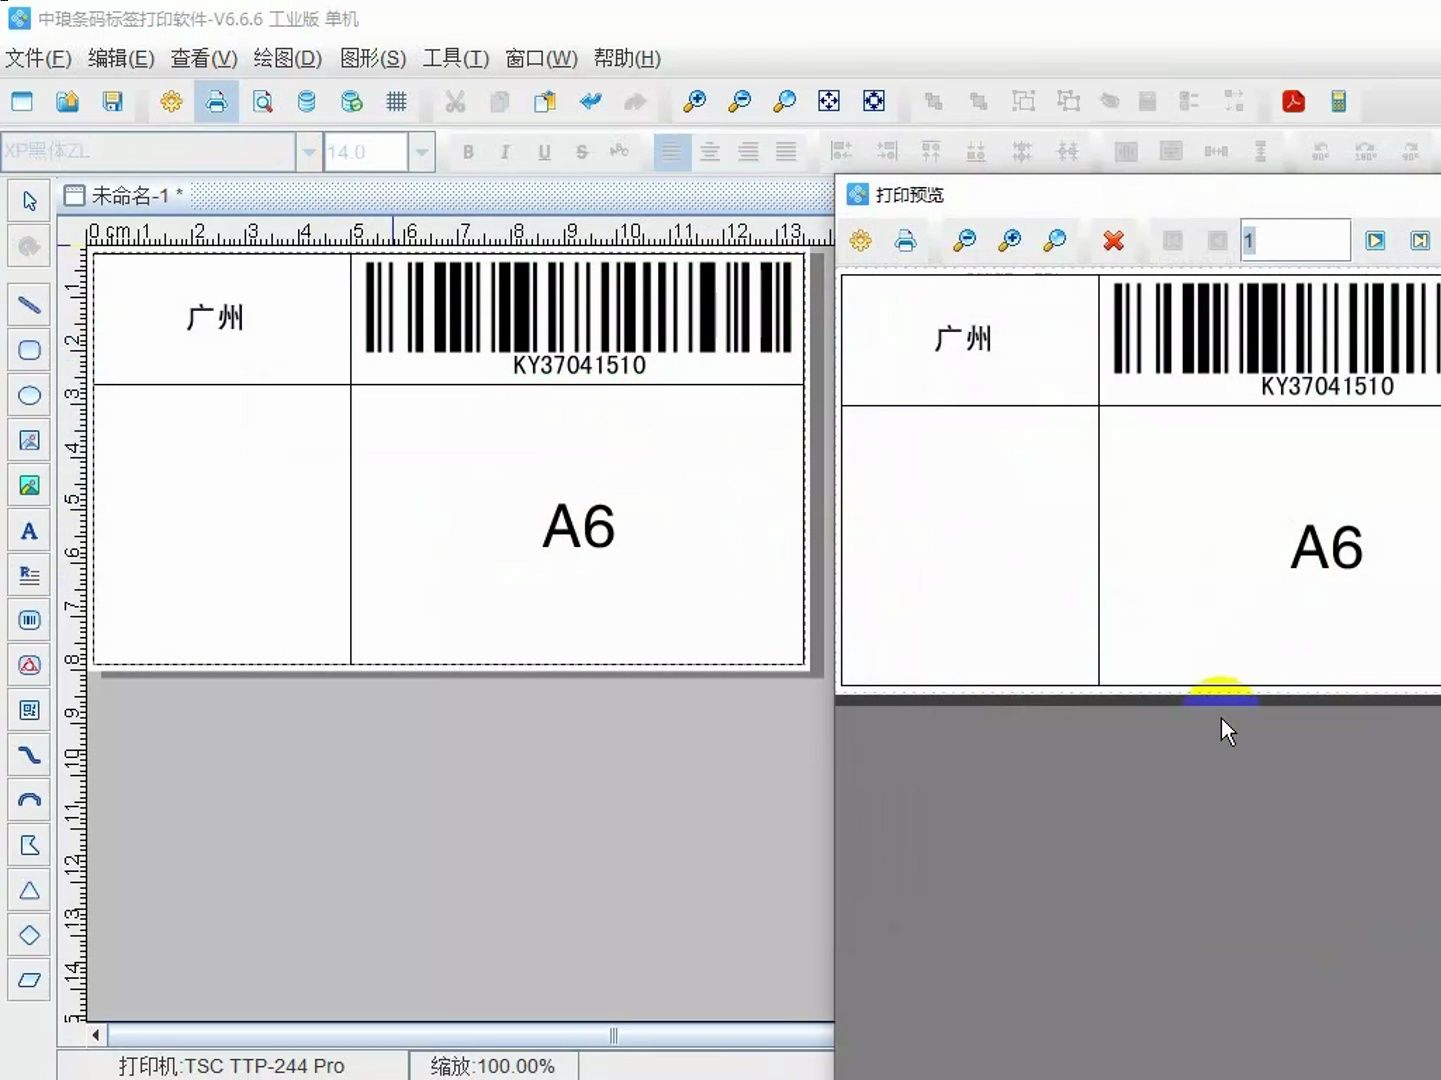Click the 打印机:TSC TTP-244 Pro status entry
This screenshot has width=1441, height=1080.
(x=232, y=1066)
